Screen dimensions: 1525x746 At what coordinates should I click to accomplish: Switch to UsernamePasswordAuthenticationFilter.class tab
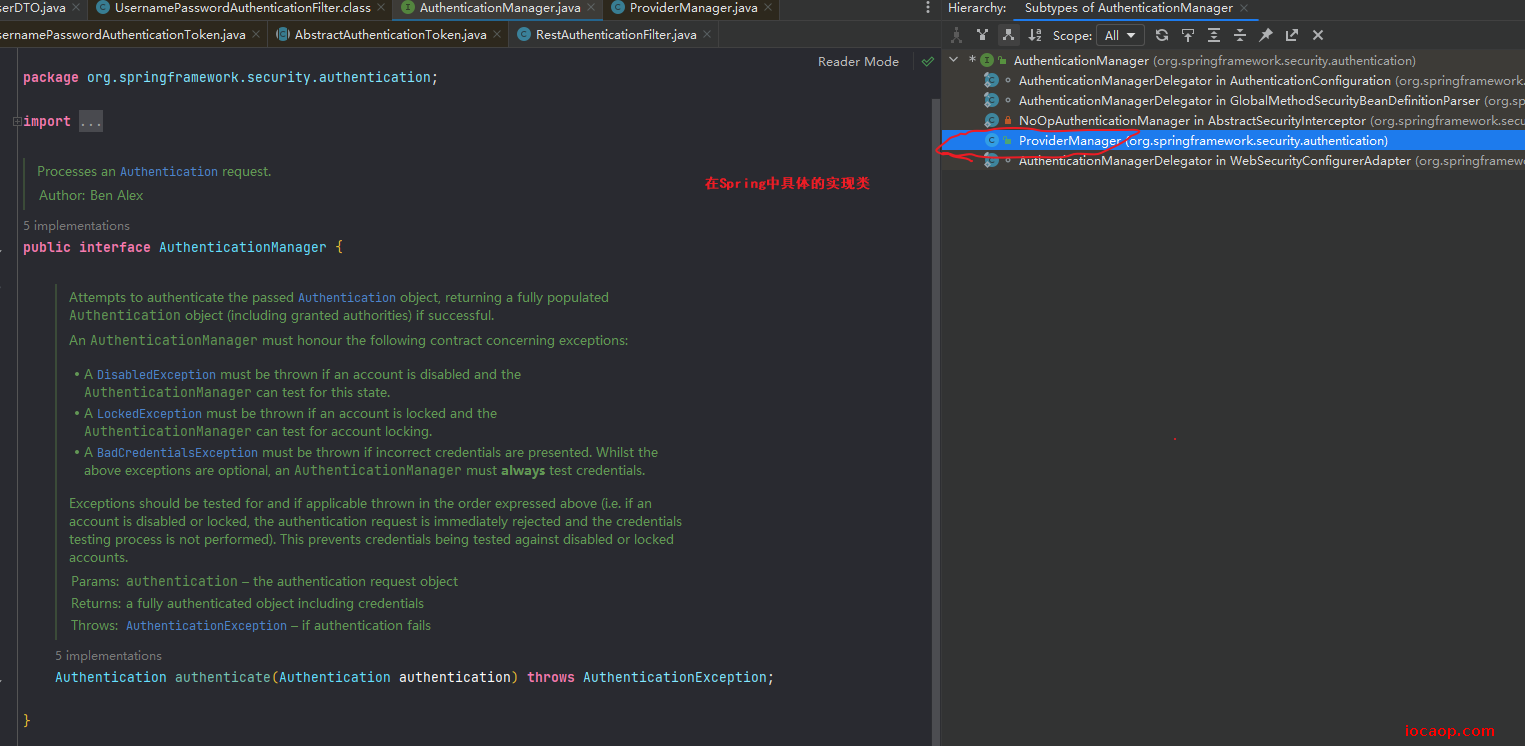242,8
